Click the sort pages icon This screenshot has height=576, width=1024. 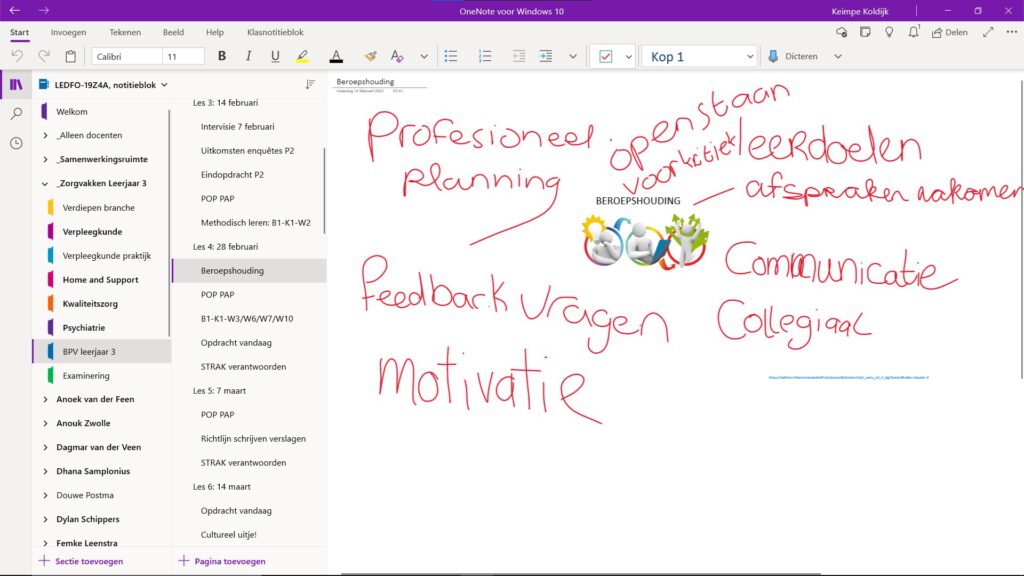310,85
